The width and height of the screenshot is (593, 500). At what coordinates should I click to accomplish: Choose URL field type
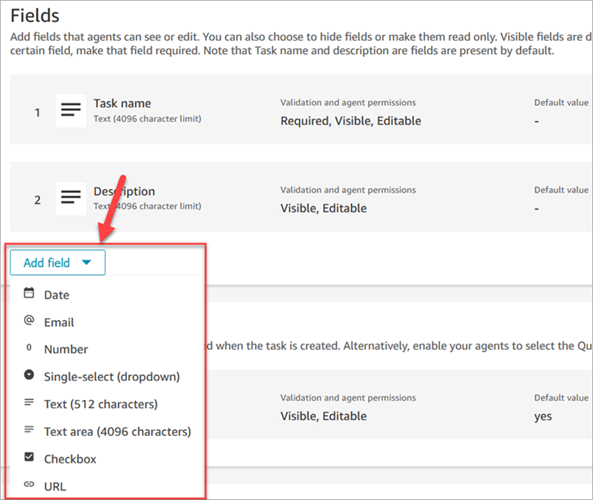point(55,486)
